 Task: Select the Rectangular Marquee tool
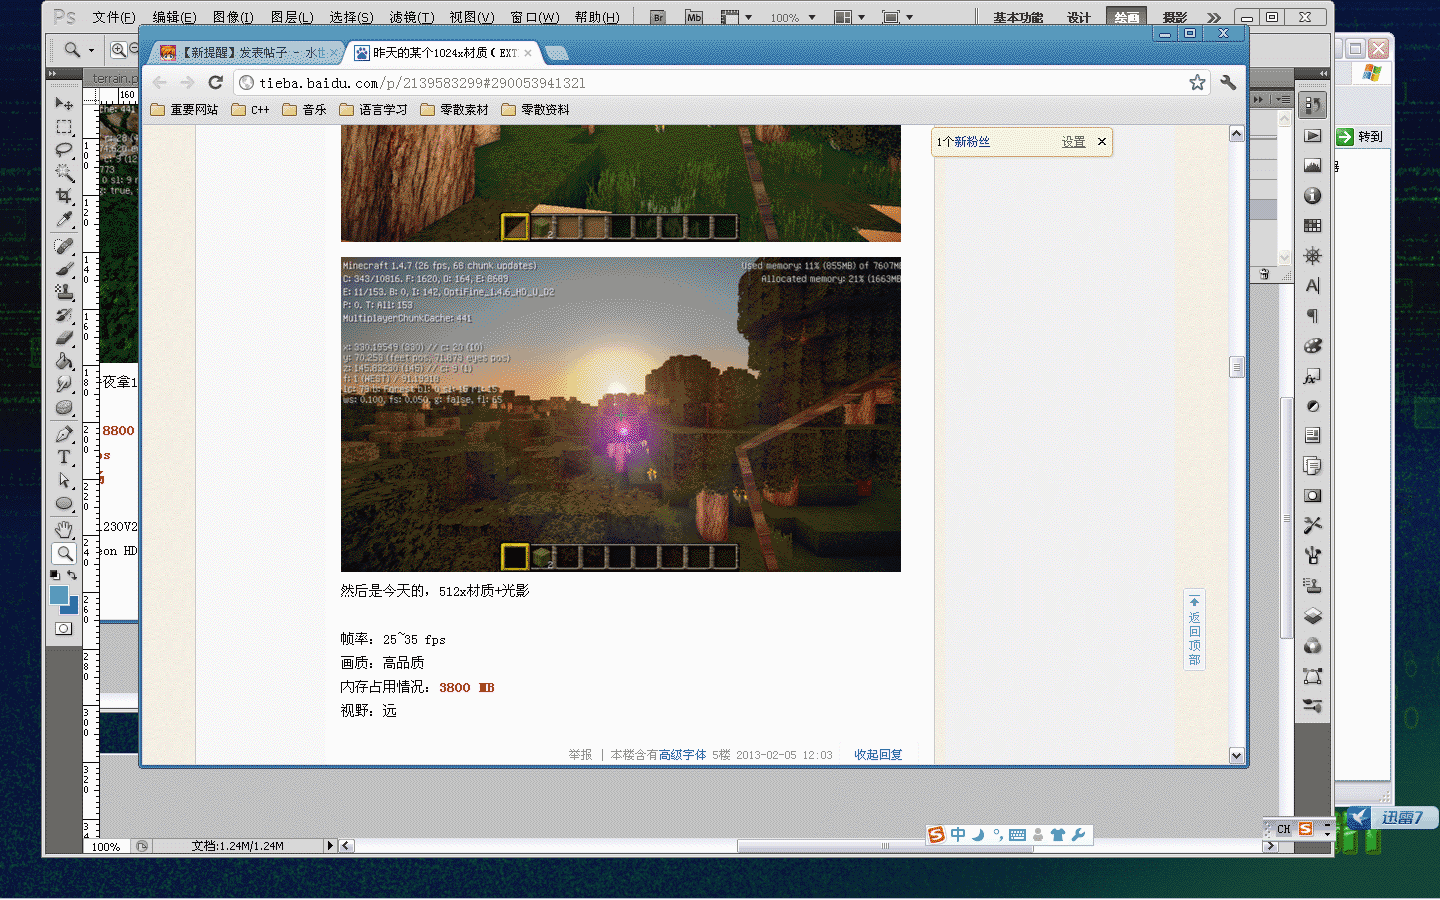[x=64, y=127]
